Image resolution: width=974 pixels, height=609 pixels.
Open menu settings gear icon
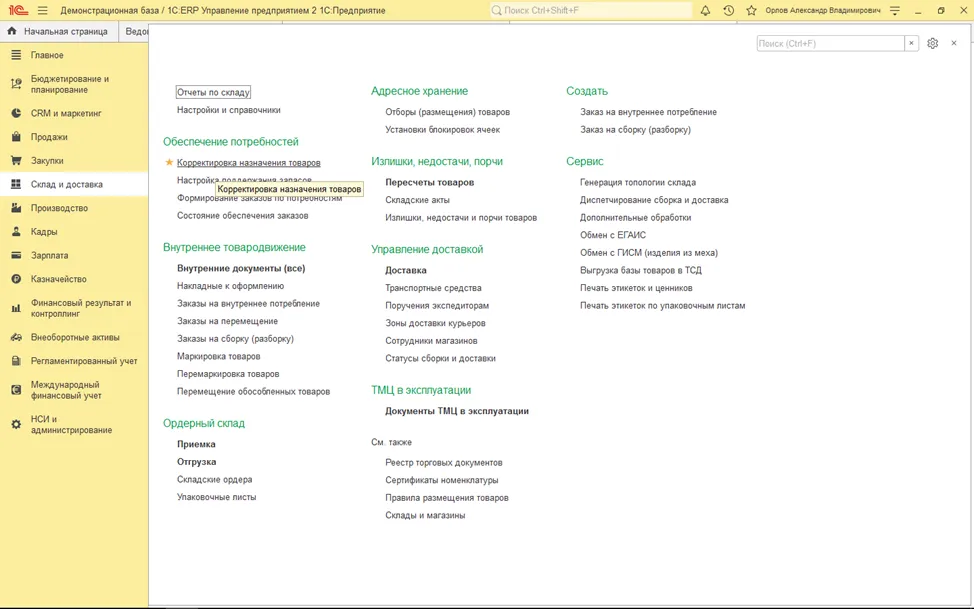point(932,44)
